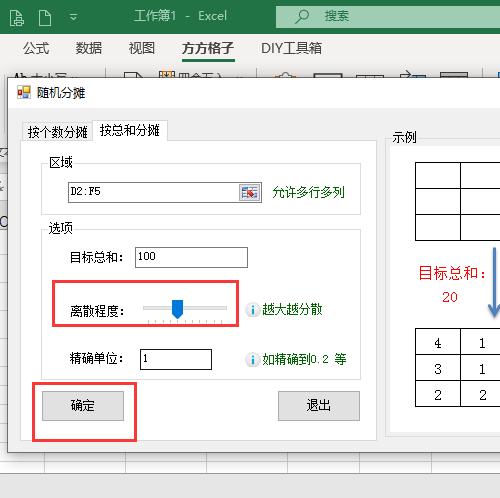500x498 pixels.
Task: Open the DIY工具箱 ribbon tab
Action: tap(291, 48)
